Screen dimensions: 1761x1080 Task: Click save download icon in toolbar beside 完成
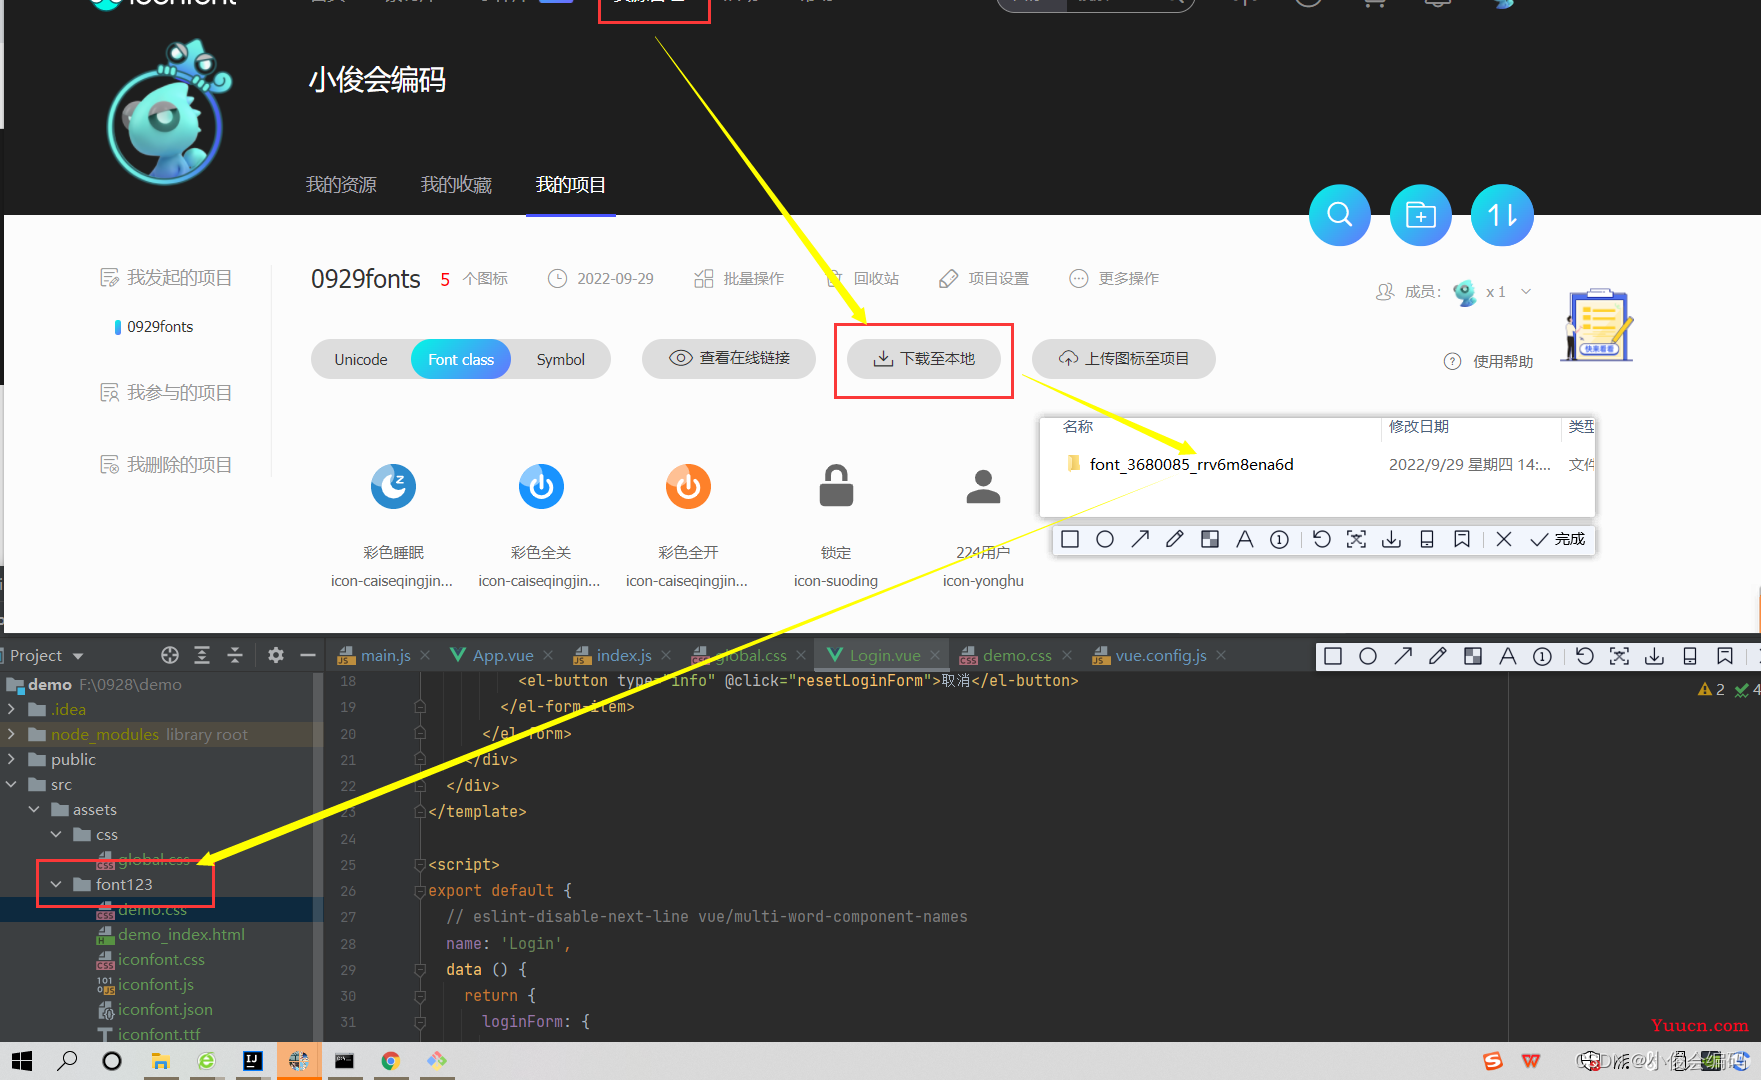pyautogui.click(x=1391, y=539)
